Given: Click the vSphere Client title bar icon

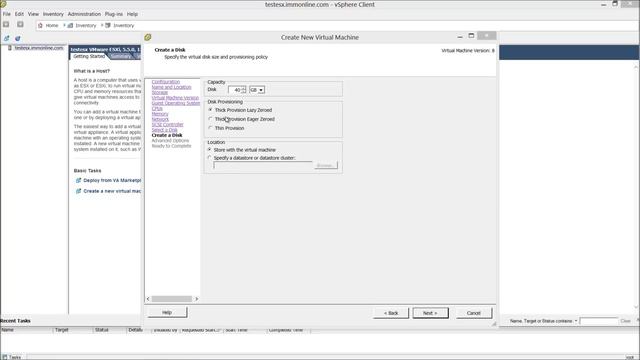Looking at the screenshot, I should [x=3, y=4].
